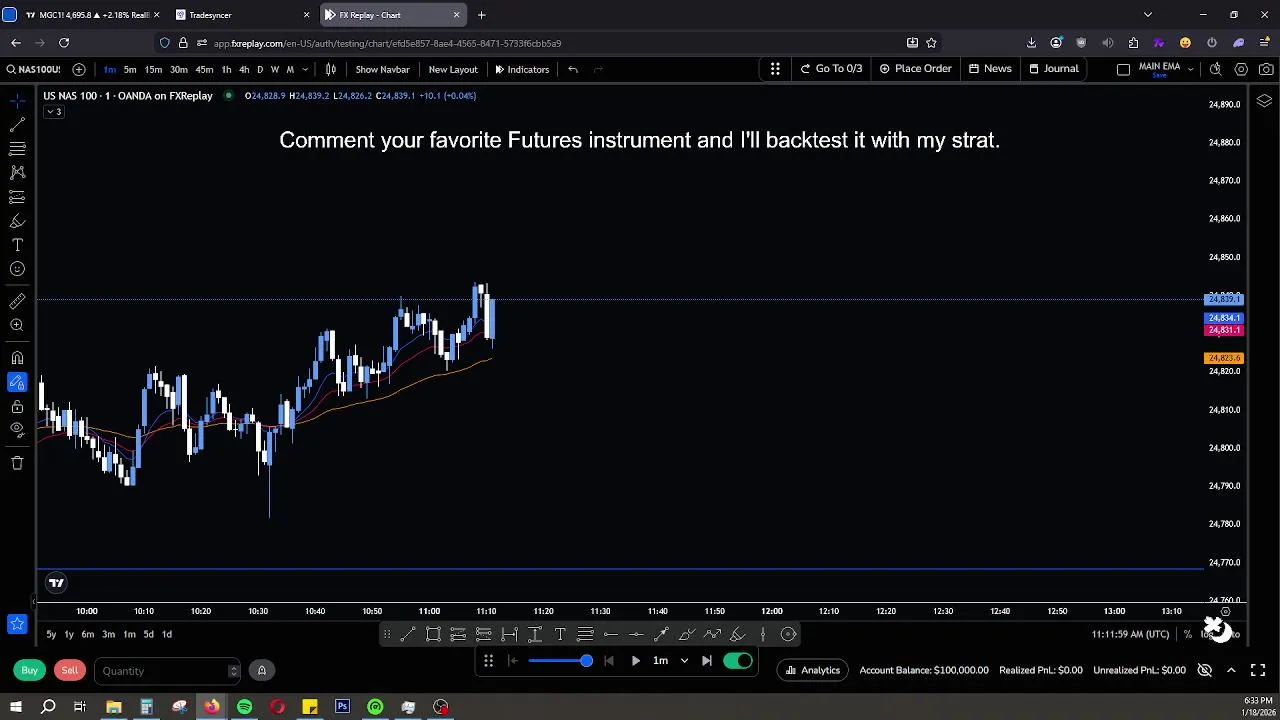Select the Daily (D) timeframe
Viewport: 1280px width, 720px height.
pos(260,69)
